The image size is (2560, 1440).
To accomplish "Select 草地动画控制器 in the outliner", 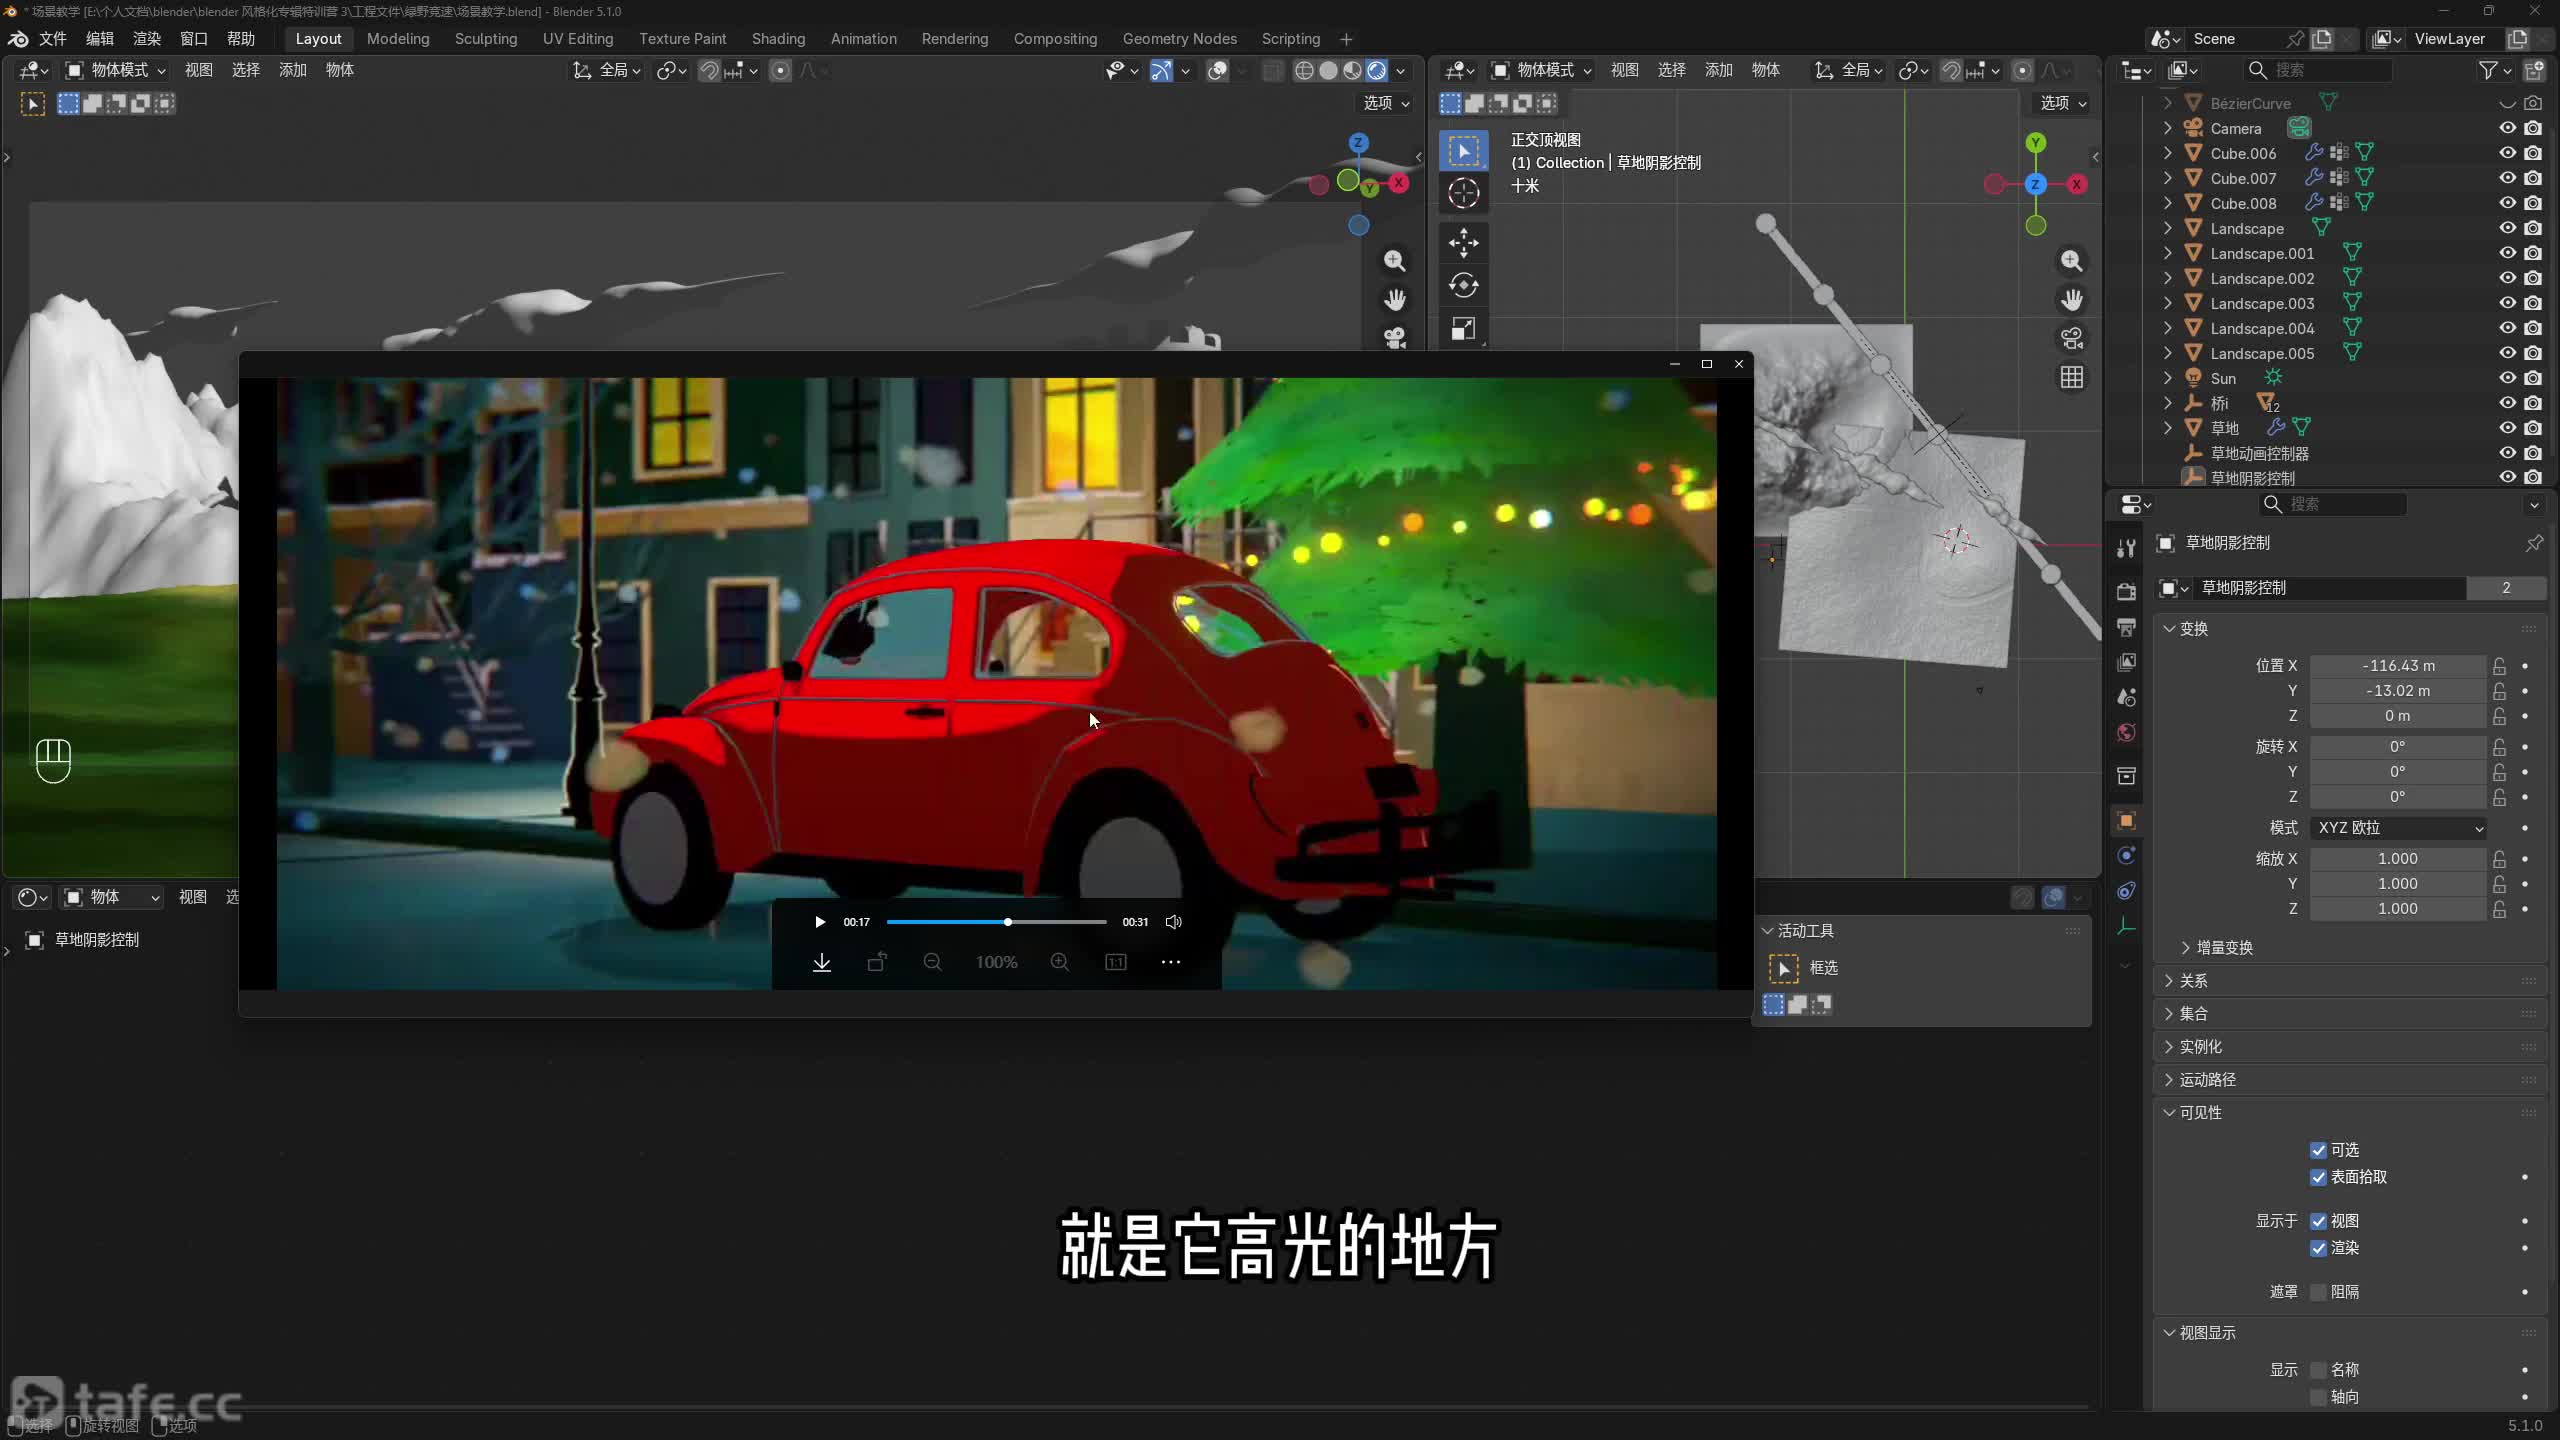I will [2259, 453].
